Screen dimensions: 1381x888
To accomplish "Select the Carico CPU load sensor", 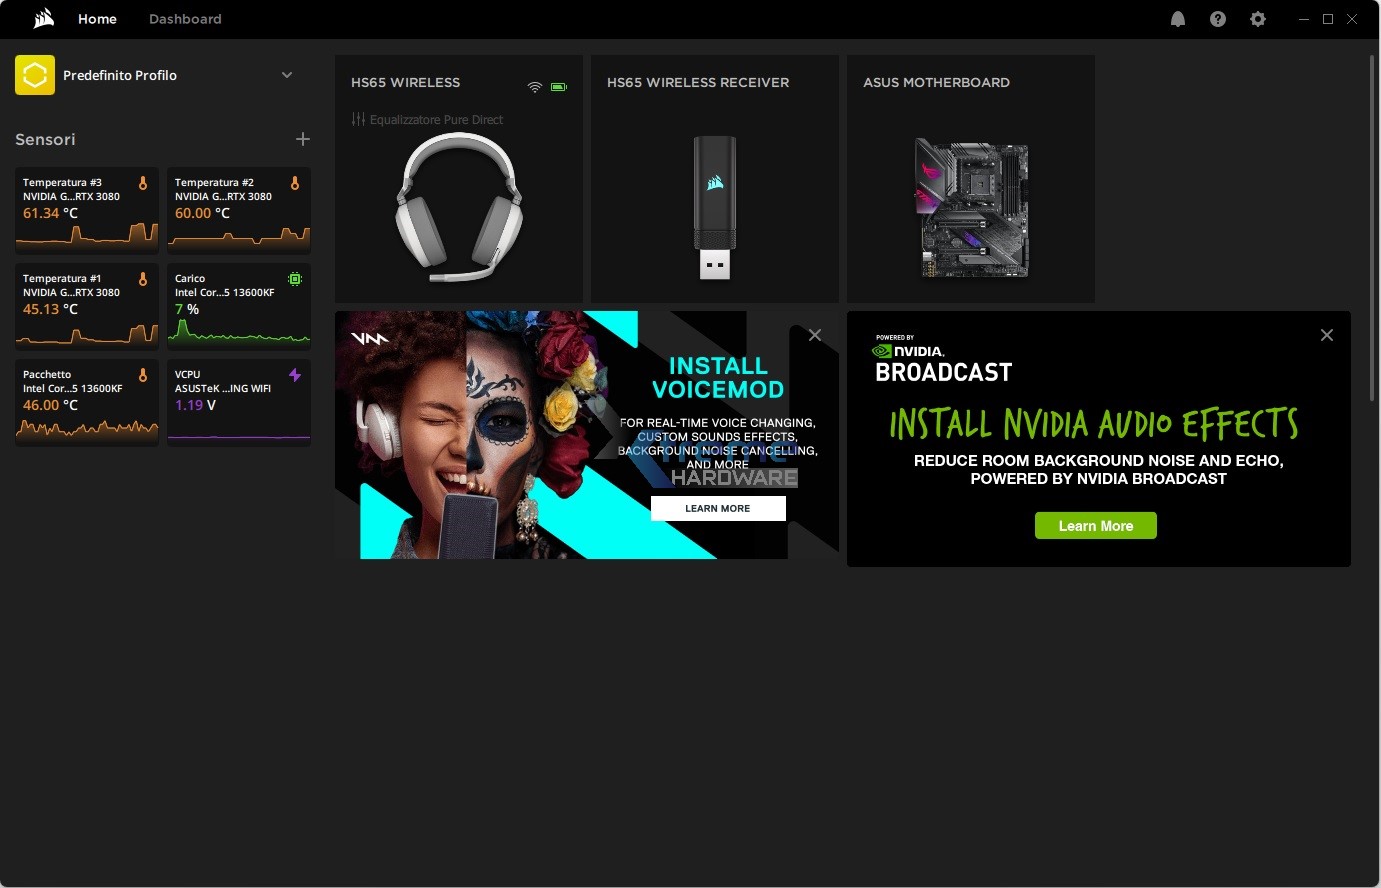I will point(238,305).
